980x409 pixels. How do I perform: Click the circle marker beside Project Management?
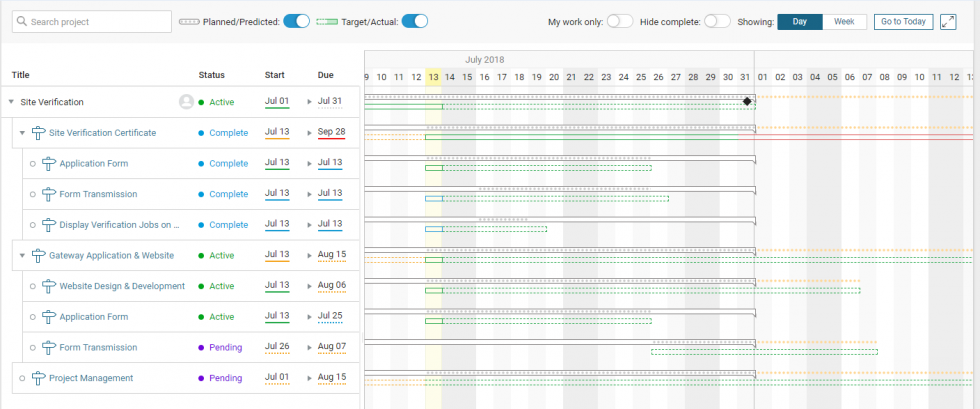coord(22,378)
